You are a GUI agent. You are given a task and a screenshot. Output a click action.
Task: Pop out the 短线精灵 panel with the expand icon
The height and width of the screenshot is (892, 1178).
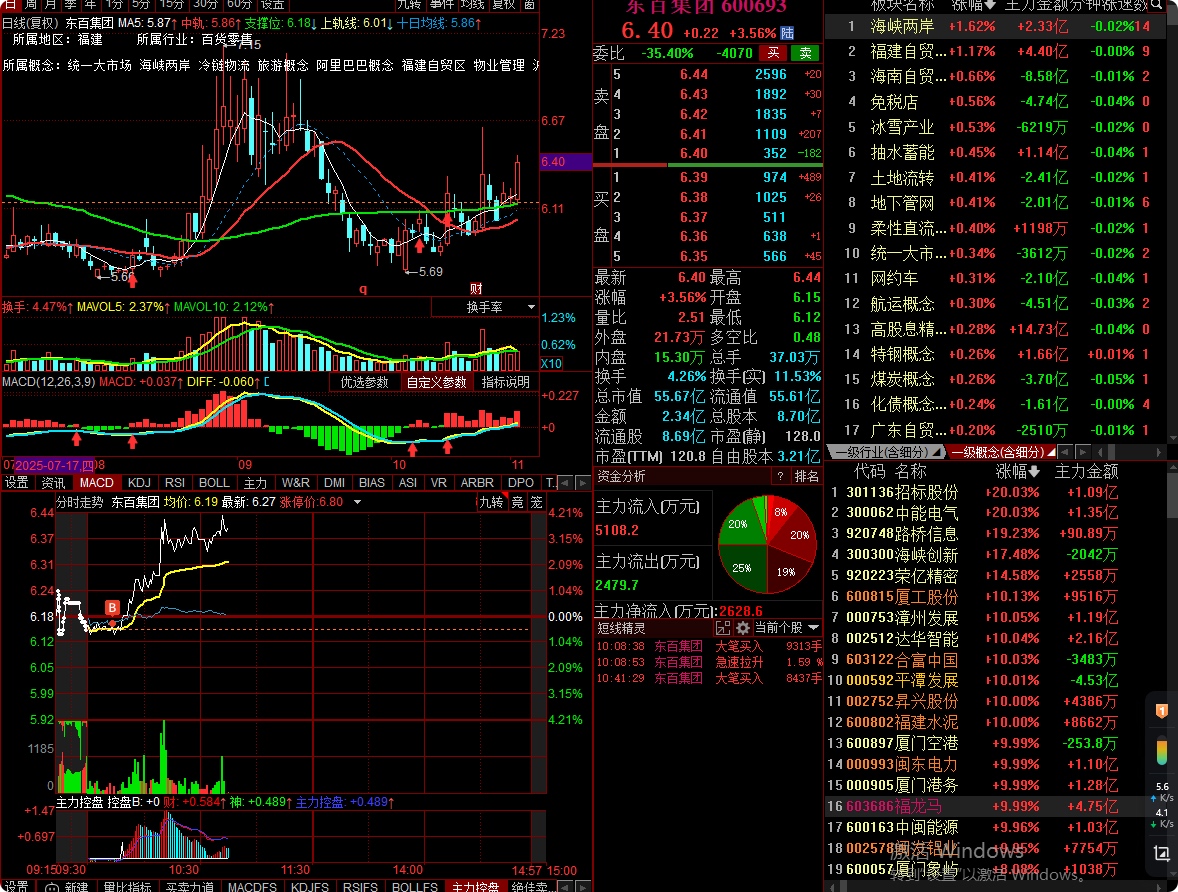pyautogui.click(x=723, y=627)
